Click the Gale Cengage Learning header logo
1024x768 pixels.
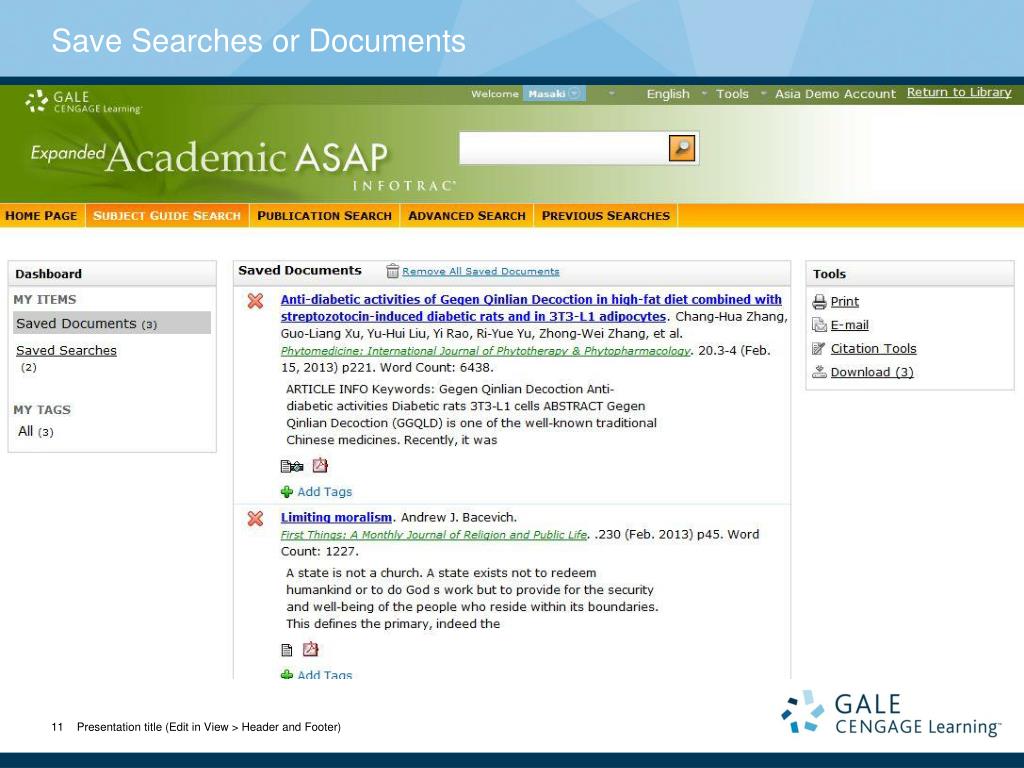[x=83, y=102]
